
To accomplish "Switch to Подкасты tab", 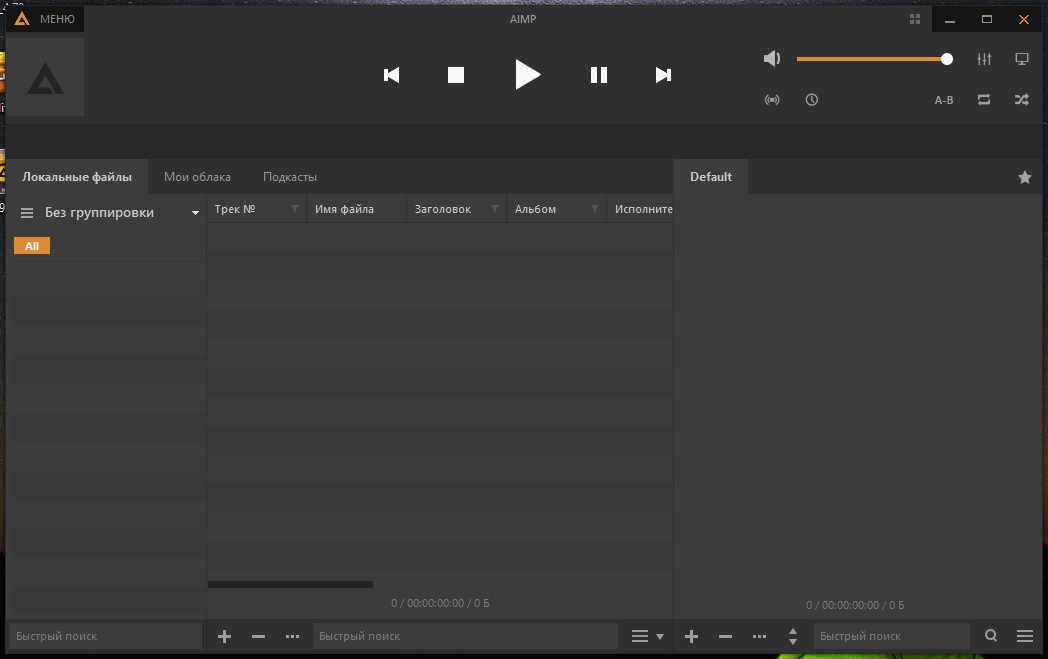I will 289,176.
